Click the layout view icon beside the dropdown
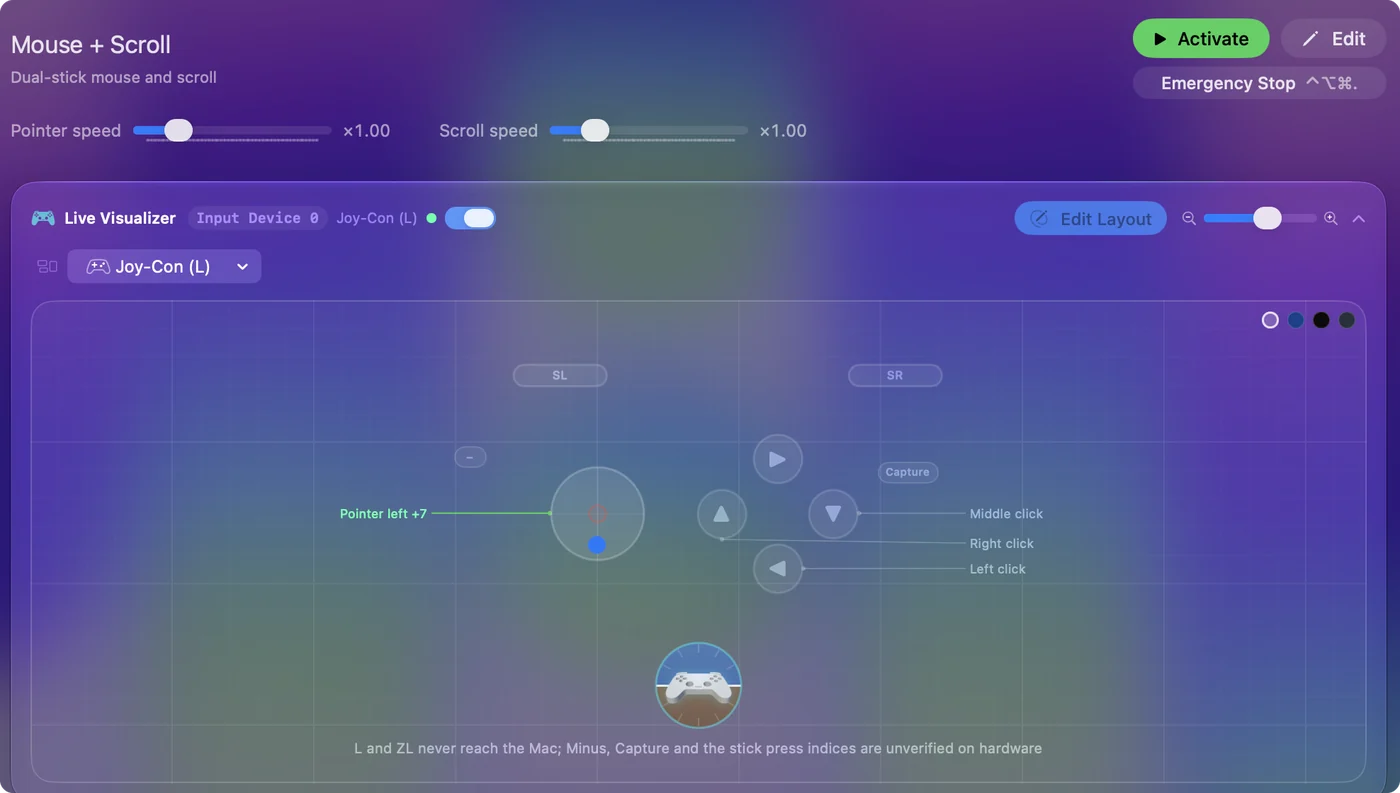 (x=47, y=266)
